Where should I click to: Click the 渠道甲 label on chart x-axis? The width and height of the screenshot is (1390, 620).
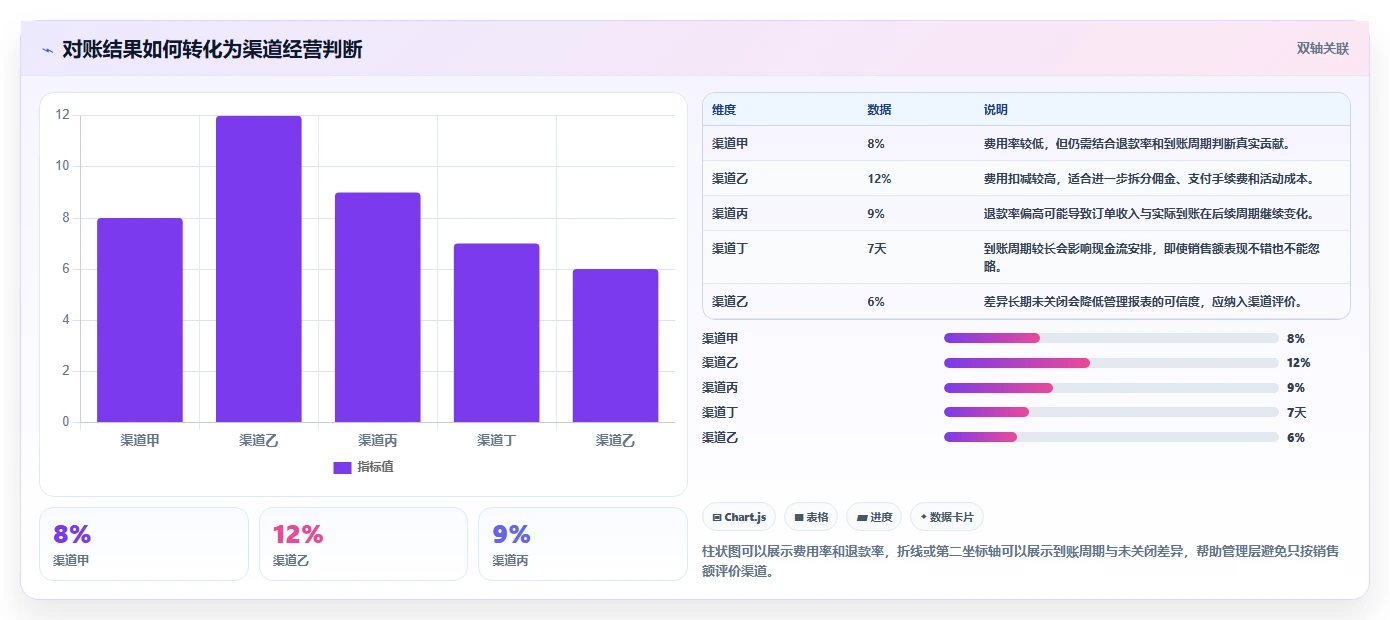[140, 440]
